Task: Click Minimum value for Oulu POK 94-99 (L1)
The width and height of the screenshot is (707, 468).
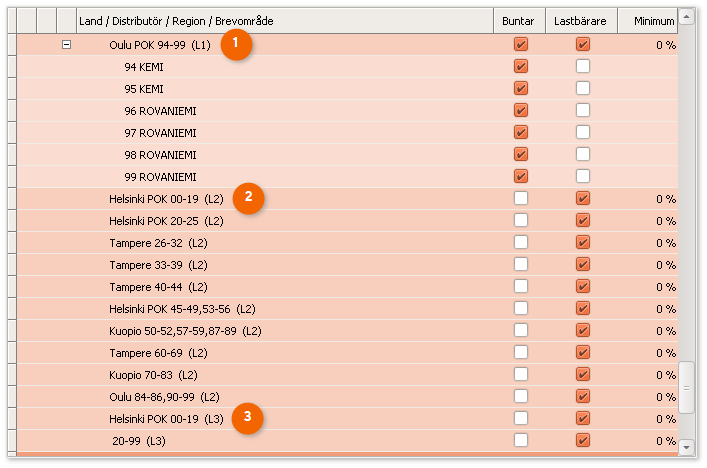Action: tap(666, 45)
